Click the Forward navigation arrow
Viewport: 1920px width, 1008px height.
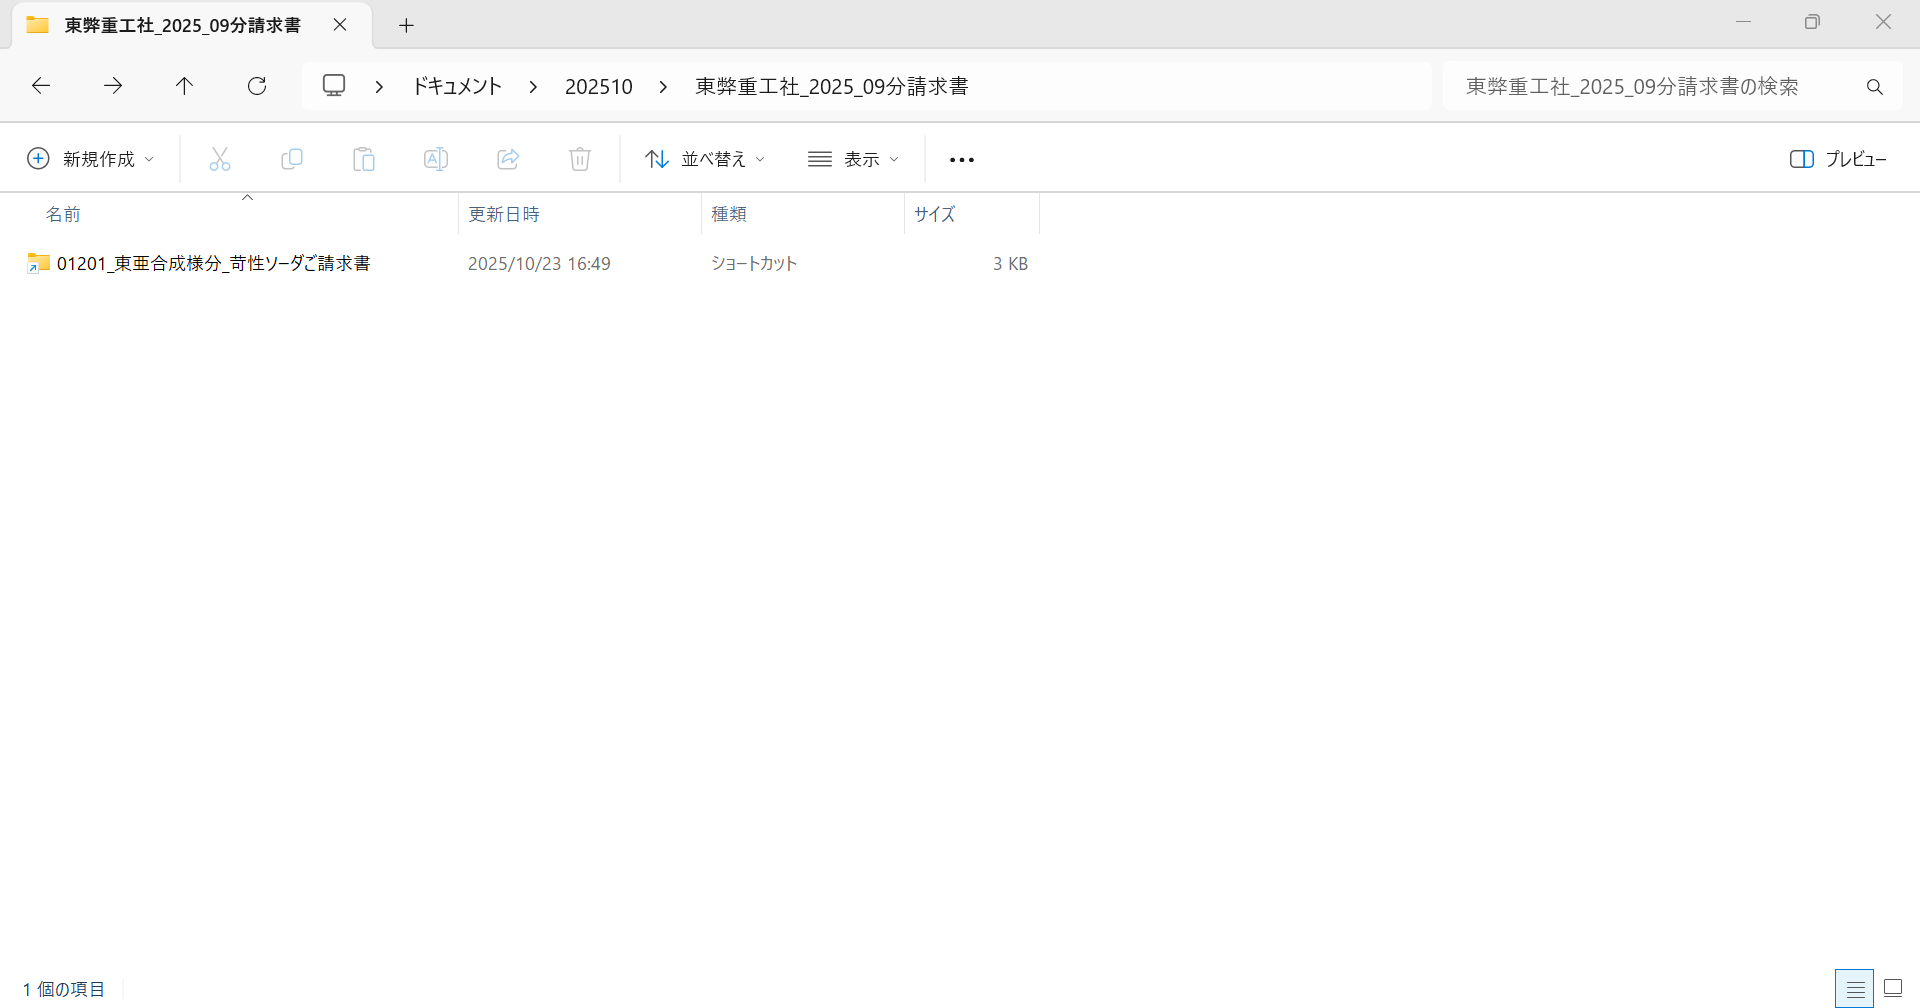113,86
